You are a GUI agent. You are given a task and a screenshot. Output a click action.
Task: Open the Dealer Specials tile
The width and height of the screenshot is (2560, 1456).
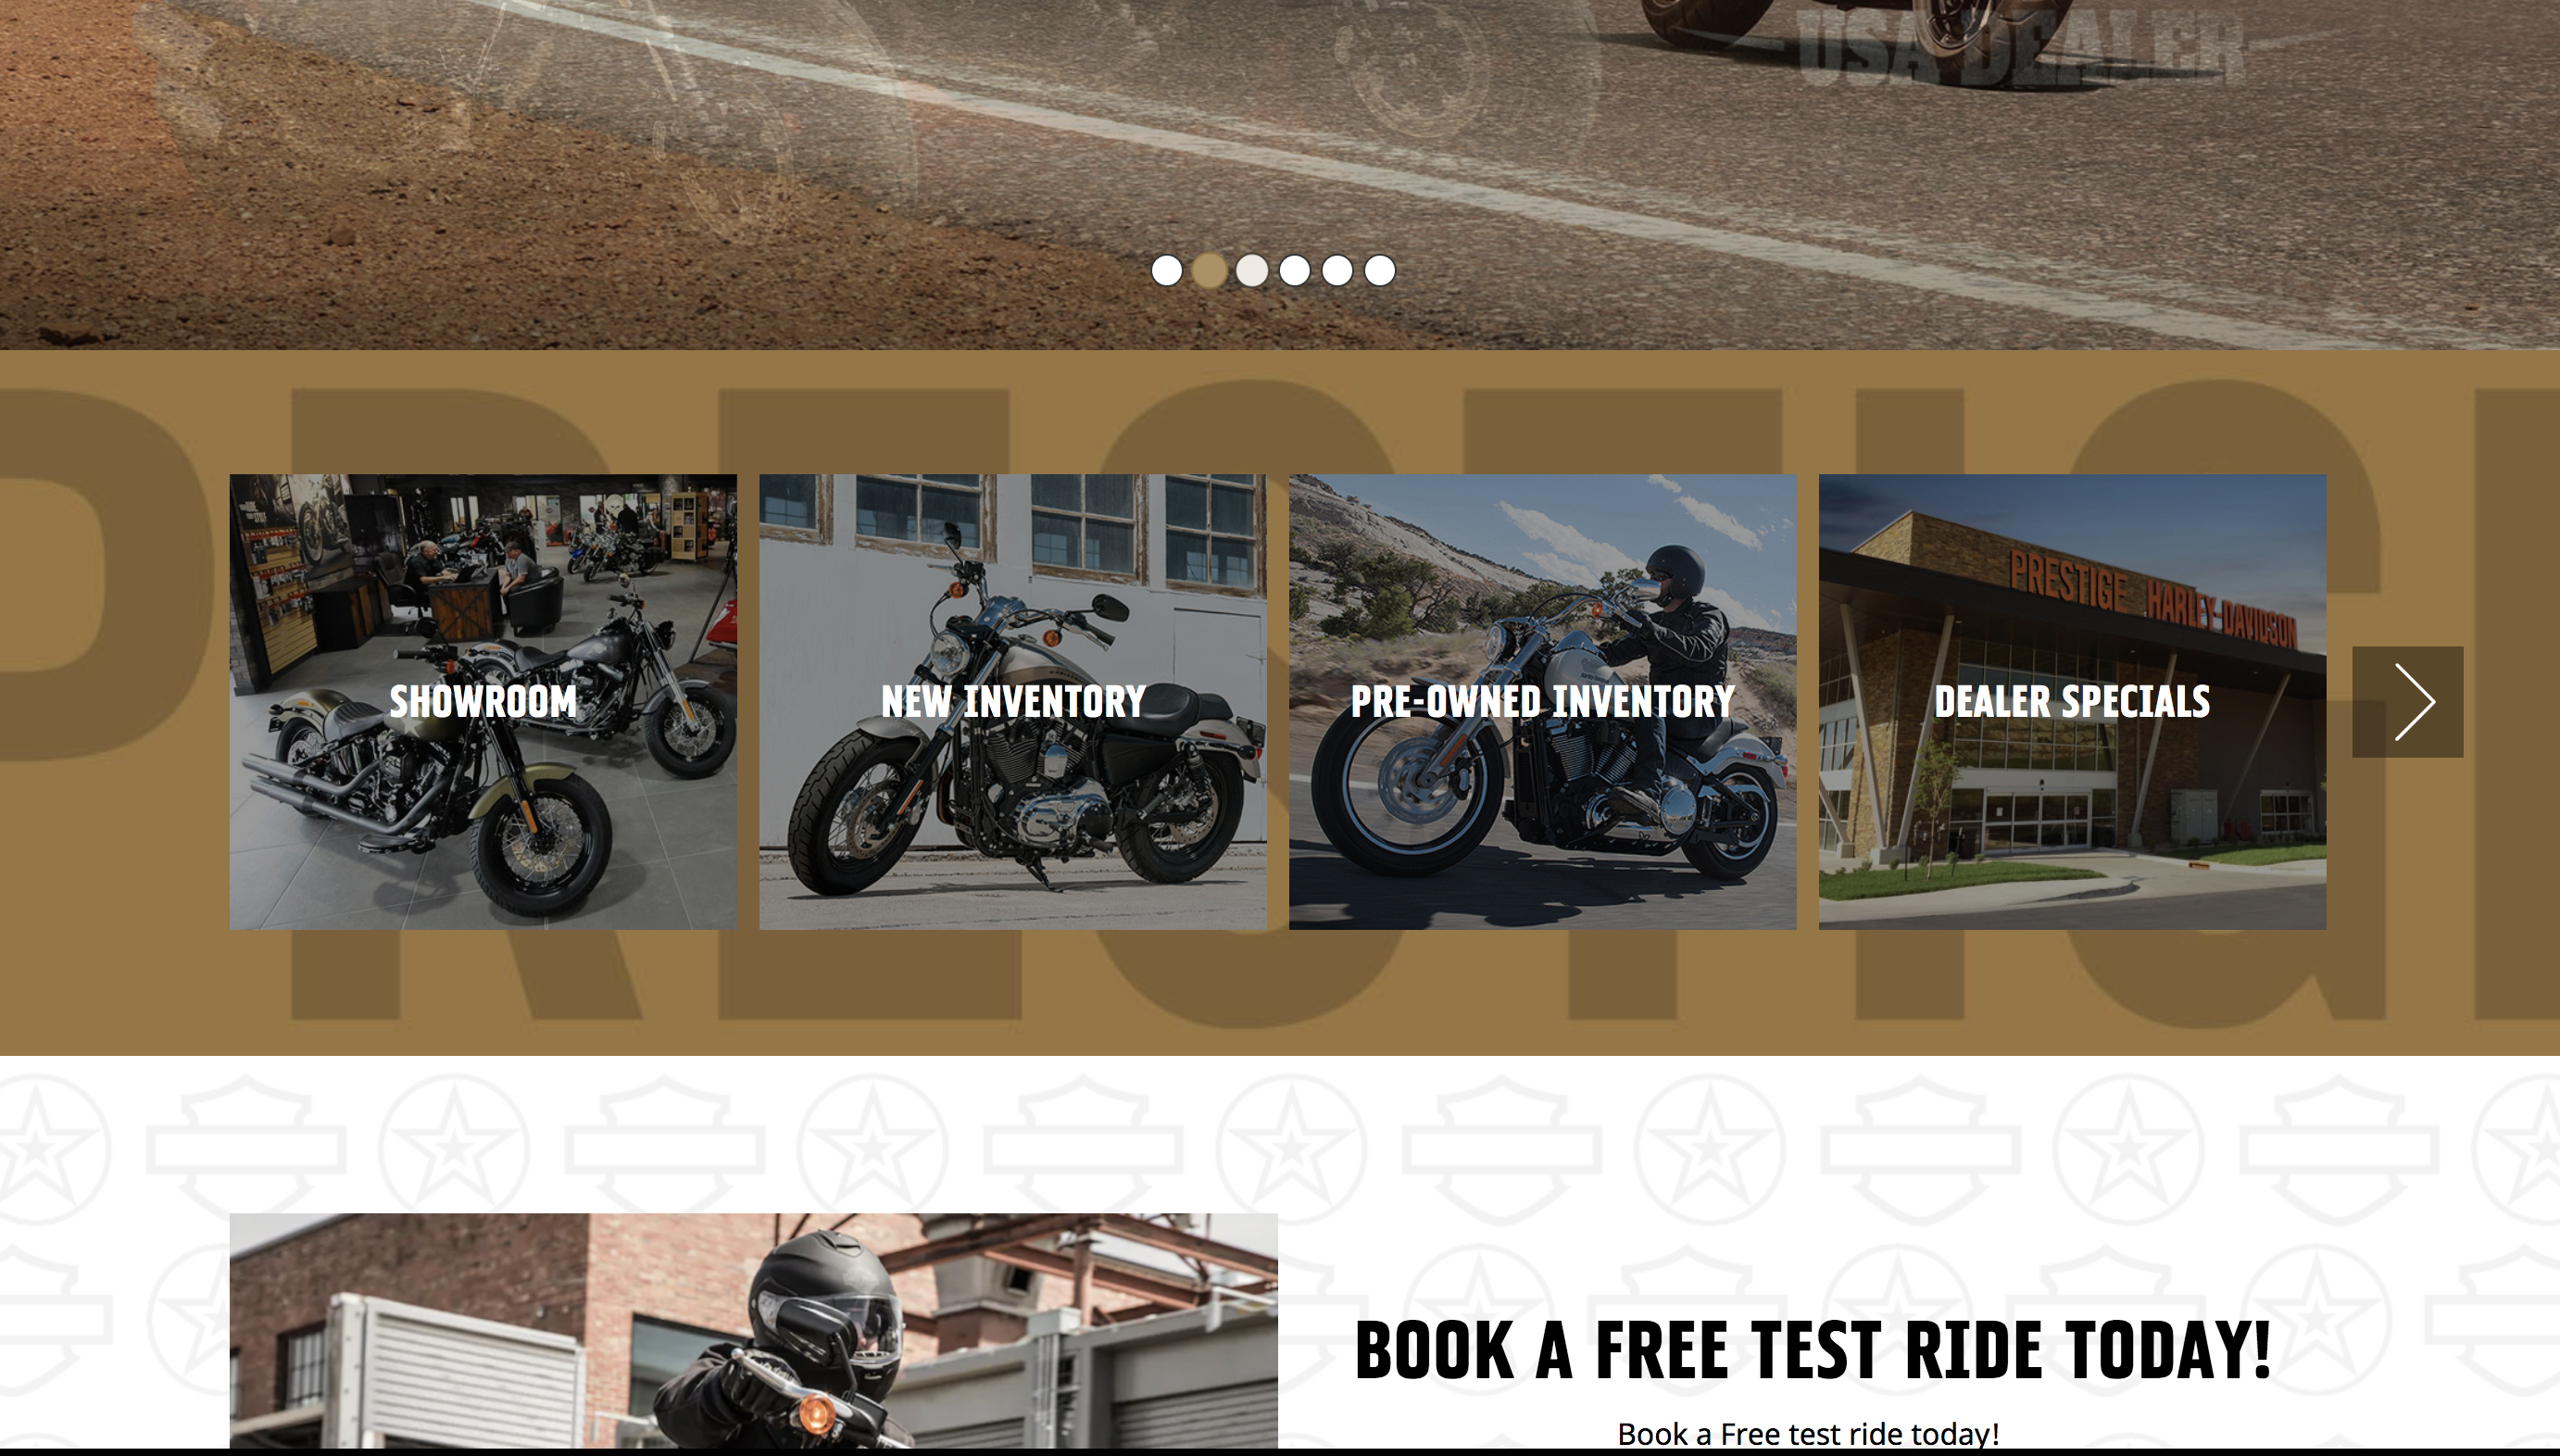click(x=2072, y=702)
